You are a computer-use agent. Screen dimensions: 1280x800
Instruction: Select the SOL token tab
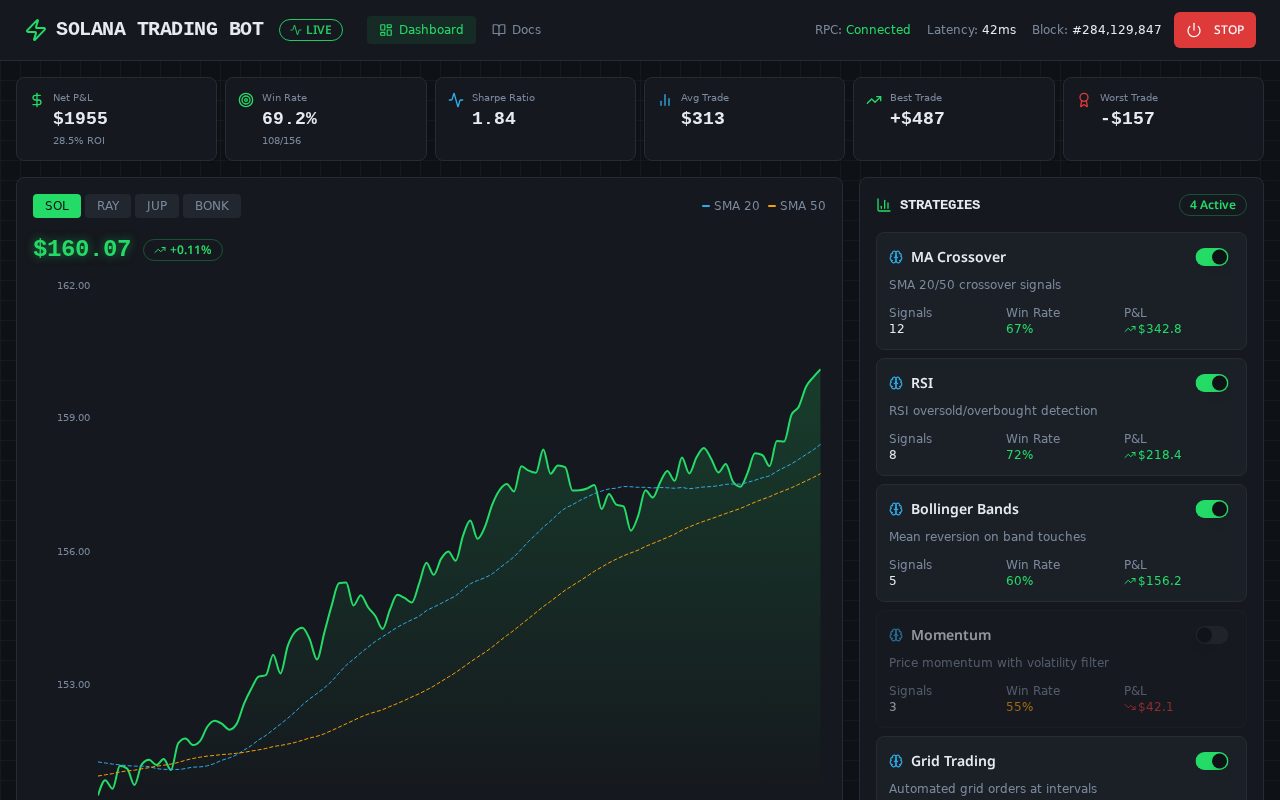[57, 206]
